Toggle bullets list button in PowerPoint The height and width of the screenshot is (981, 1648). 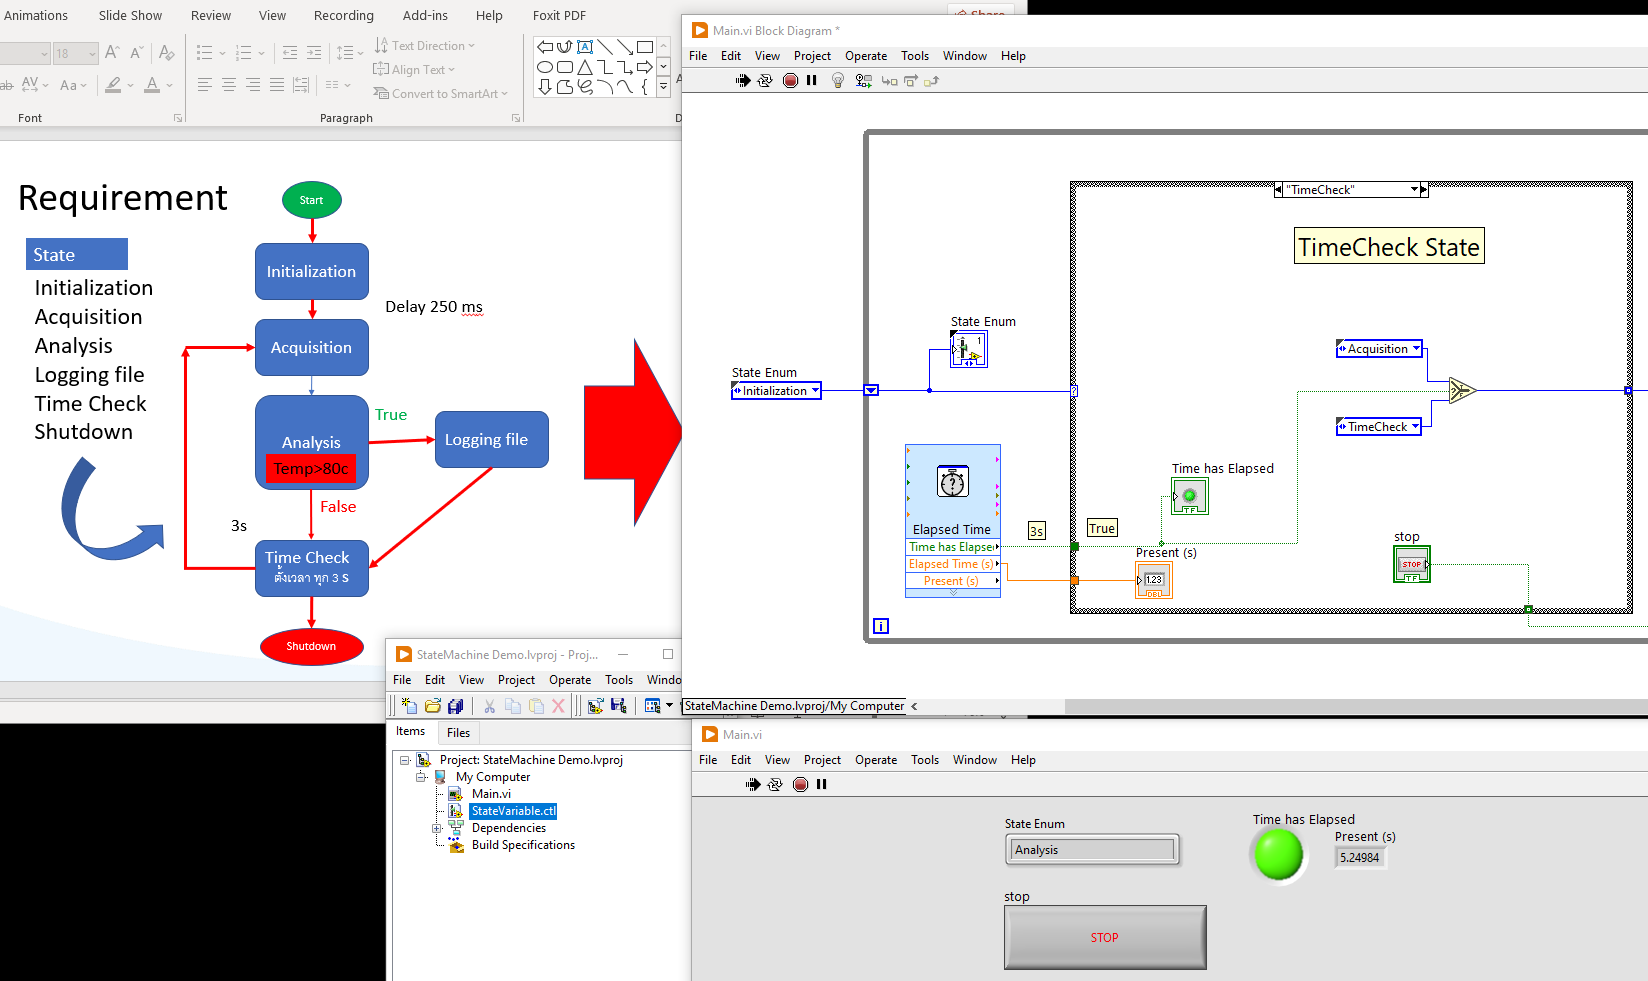coord(205,52)
